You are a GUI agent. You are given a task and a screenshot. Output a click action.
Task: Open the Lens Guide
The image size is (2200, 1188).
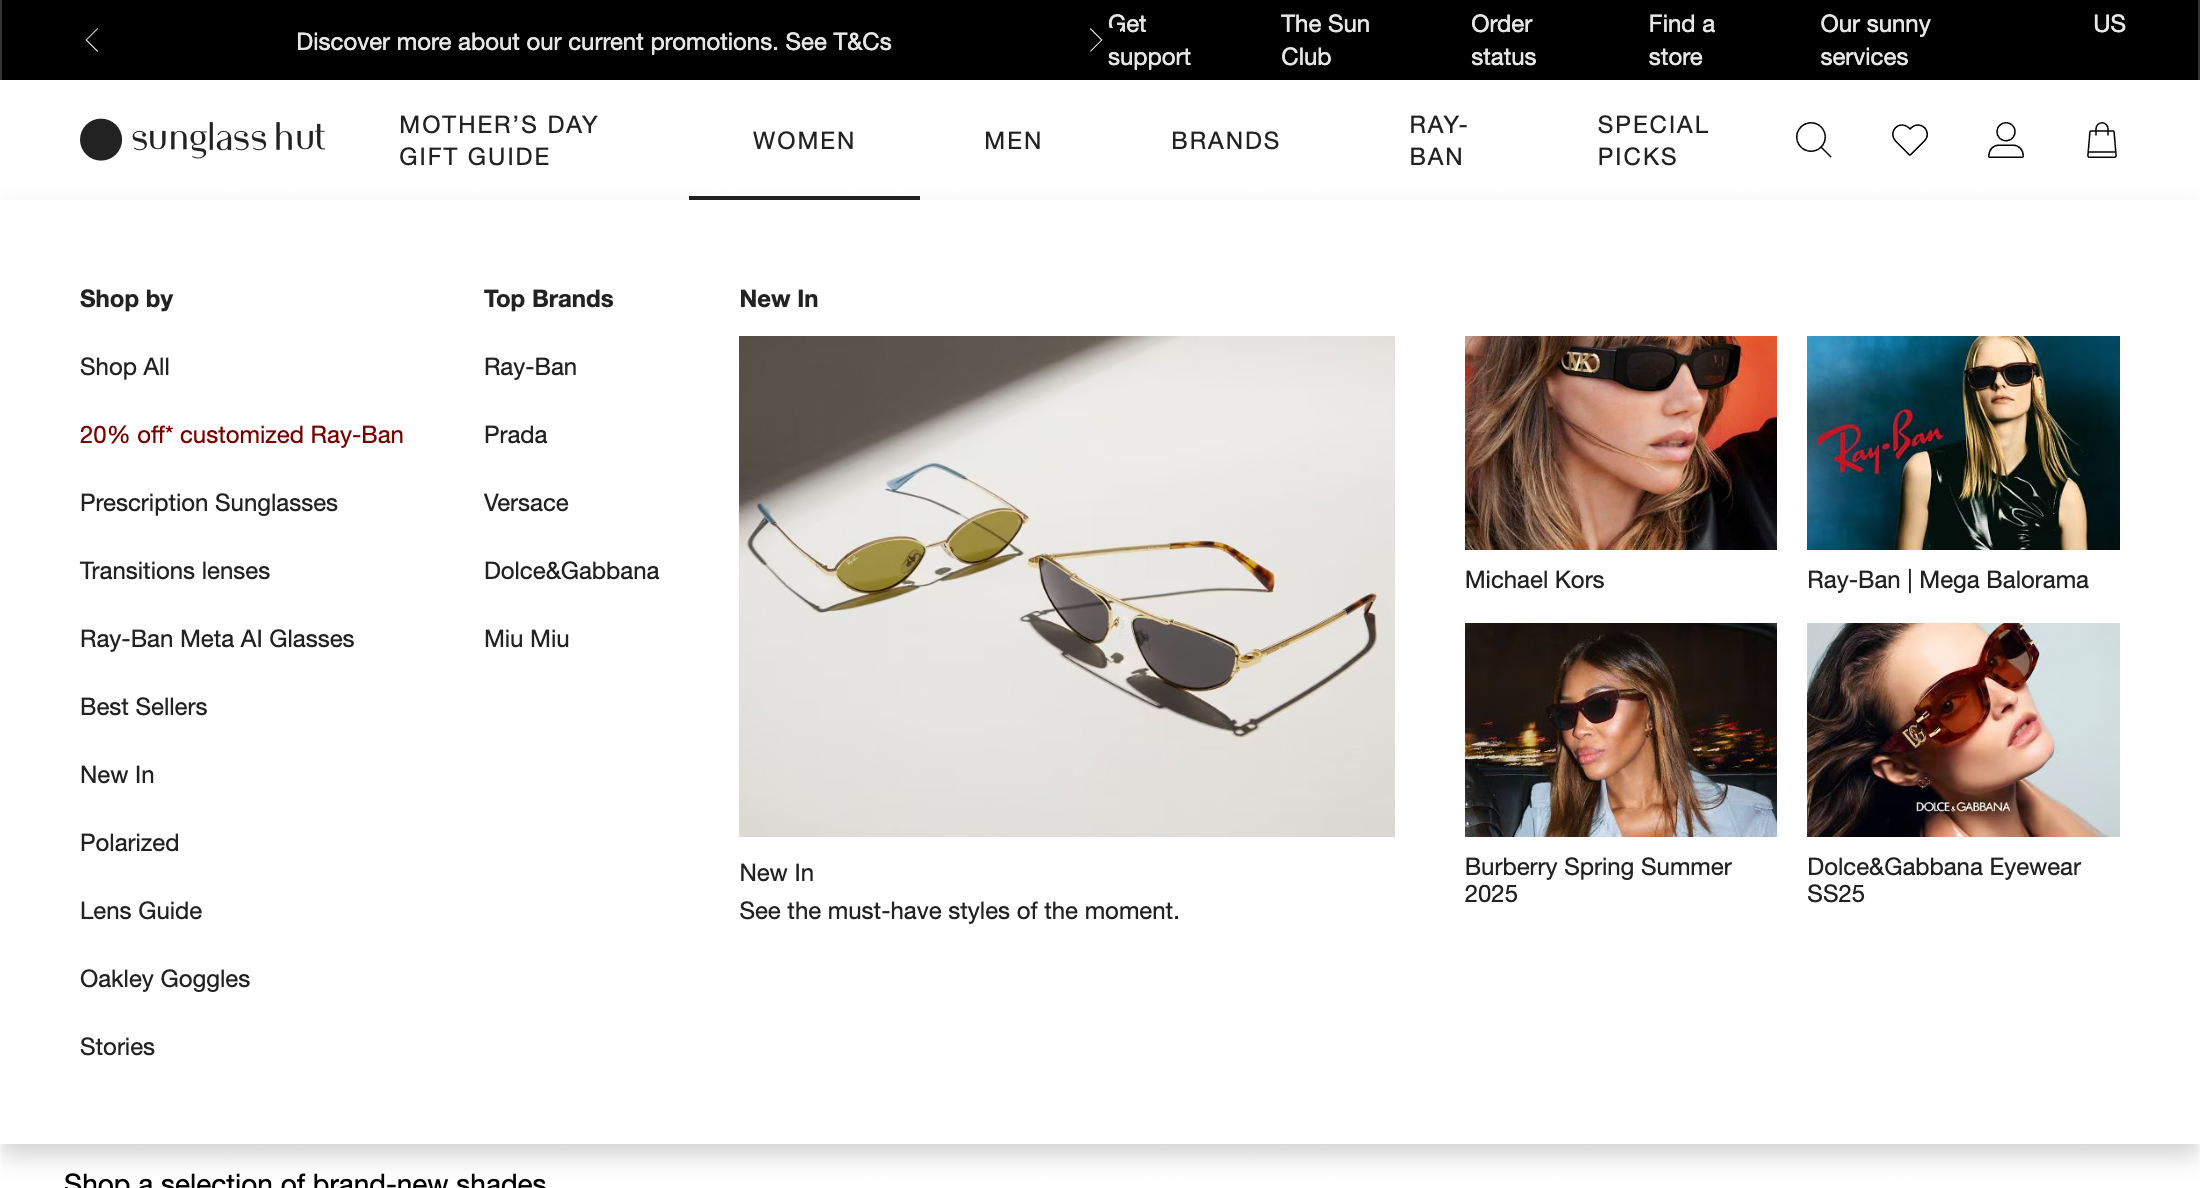[140, 910]
